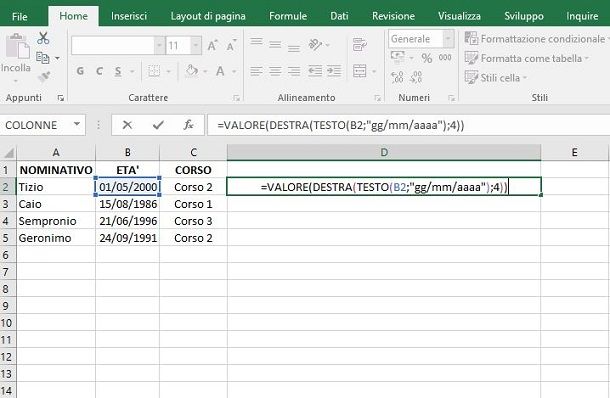
Task: Toggle italic with C button
Action: click(x=99, y=71)
